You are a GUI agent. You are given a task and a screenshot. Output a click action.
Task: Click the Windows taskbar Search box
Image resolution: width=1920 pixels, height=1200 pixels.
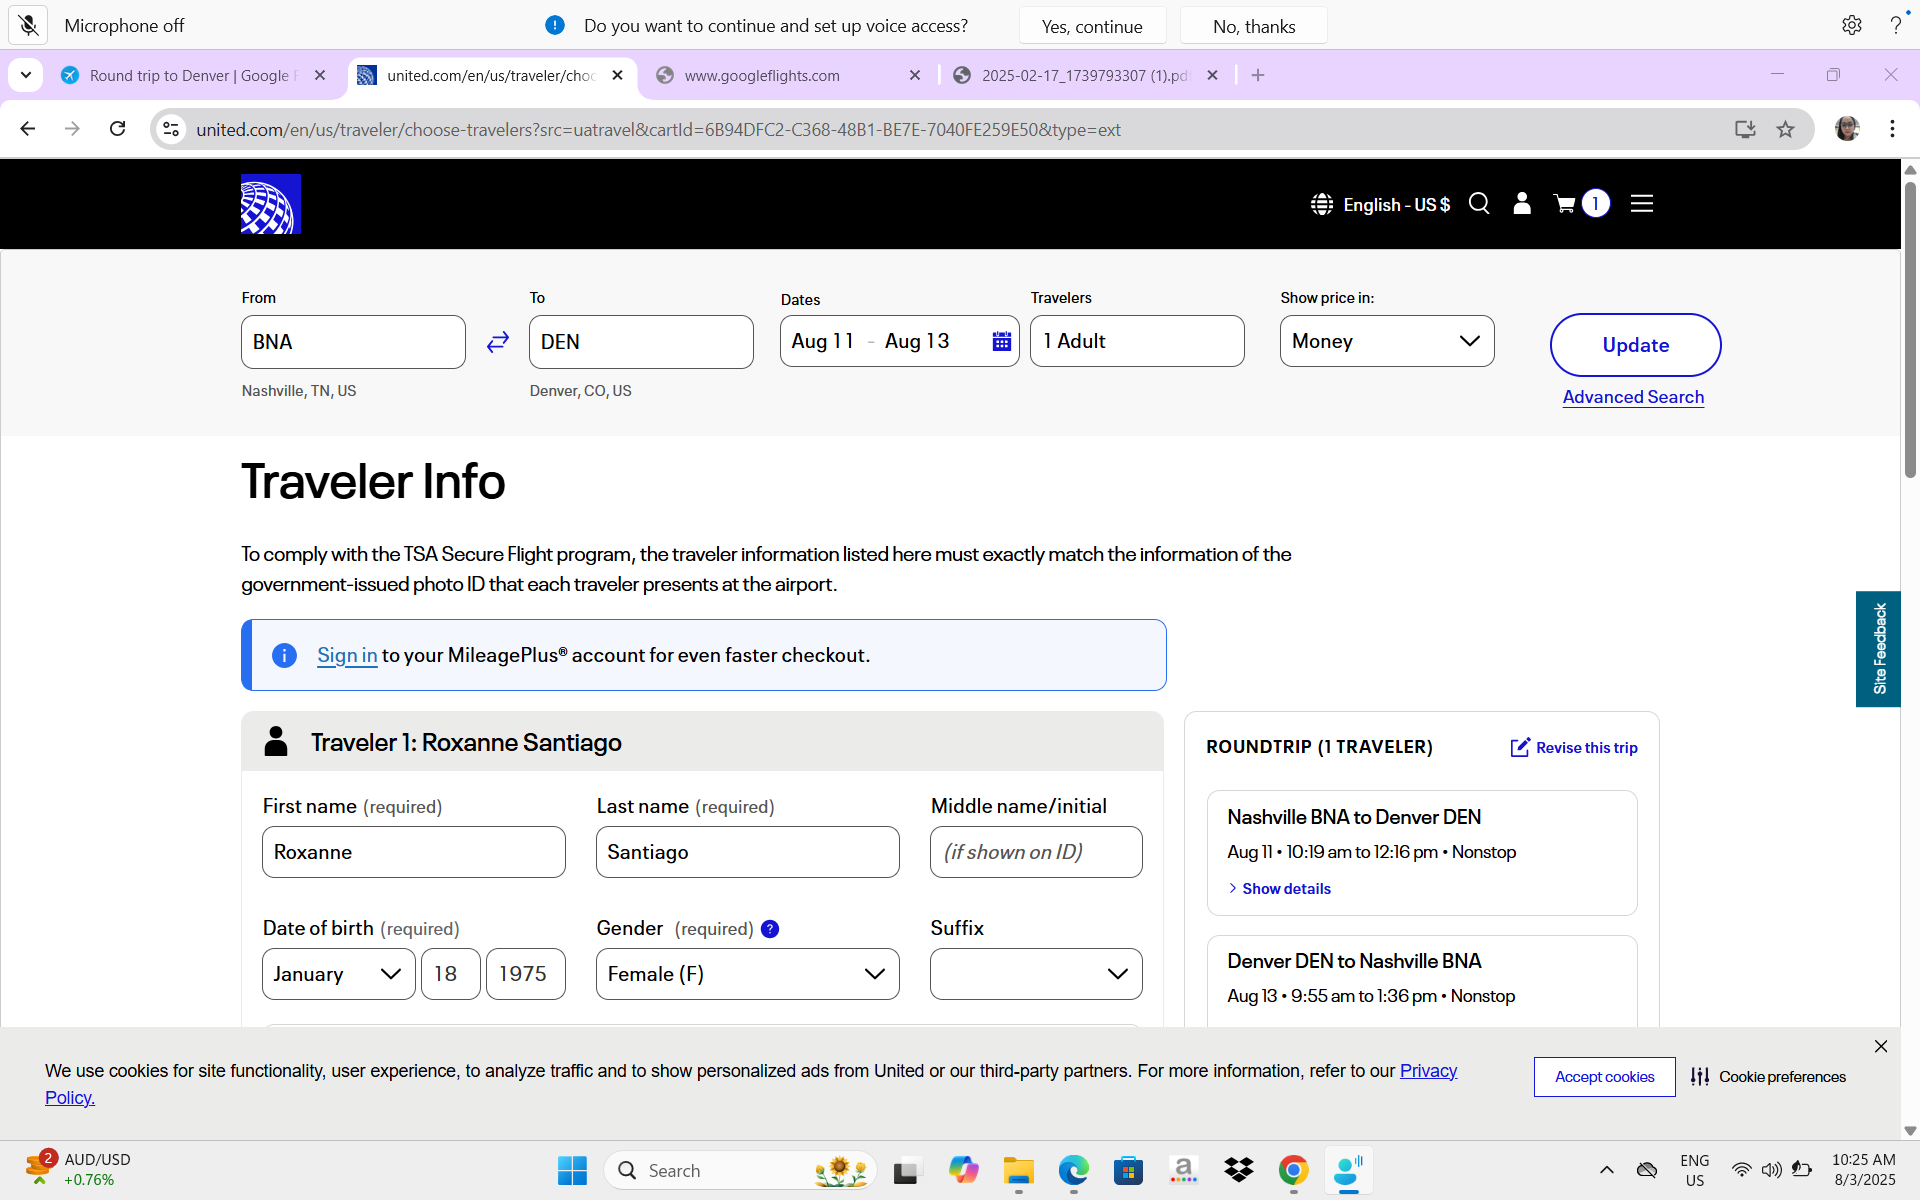[740, 1170]
